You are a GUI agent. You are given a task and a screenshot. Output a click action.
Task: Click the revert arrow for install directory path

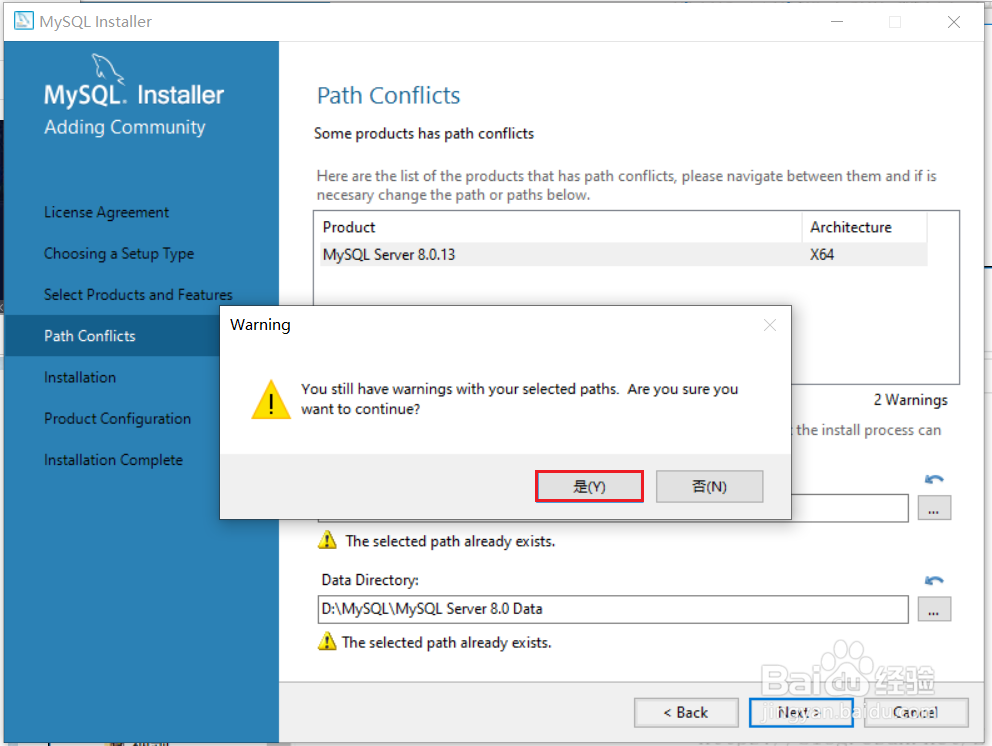click(x=934, y=479)
